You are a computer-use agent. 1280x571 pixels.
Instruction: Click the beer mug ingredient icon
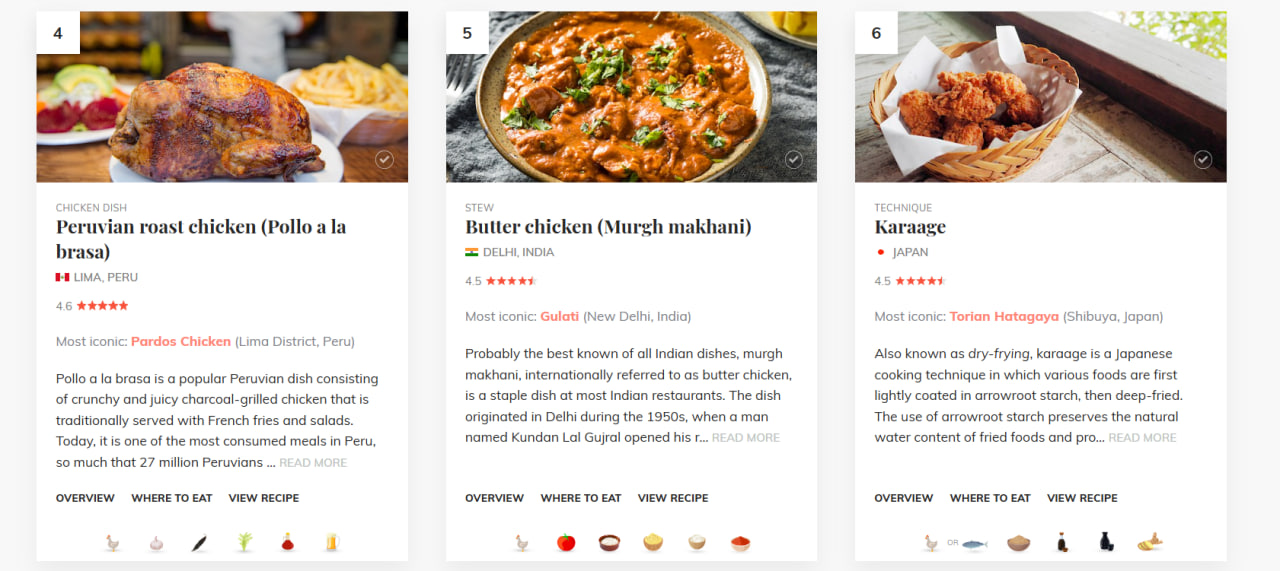(x=332, y=543)
